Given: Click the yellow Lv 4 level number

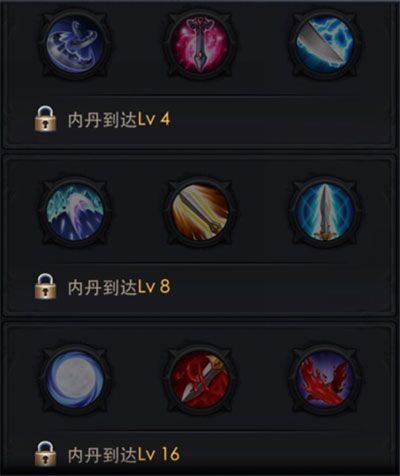Looking at the screenshot, I should (154, 119).
